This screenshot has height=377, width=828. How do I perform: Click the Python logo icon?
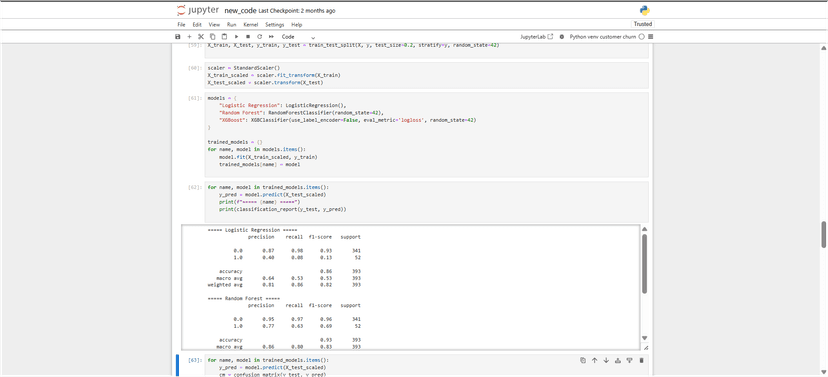tap(644, 10)
